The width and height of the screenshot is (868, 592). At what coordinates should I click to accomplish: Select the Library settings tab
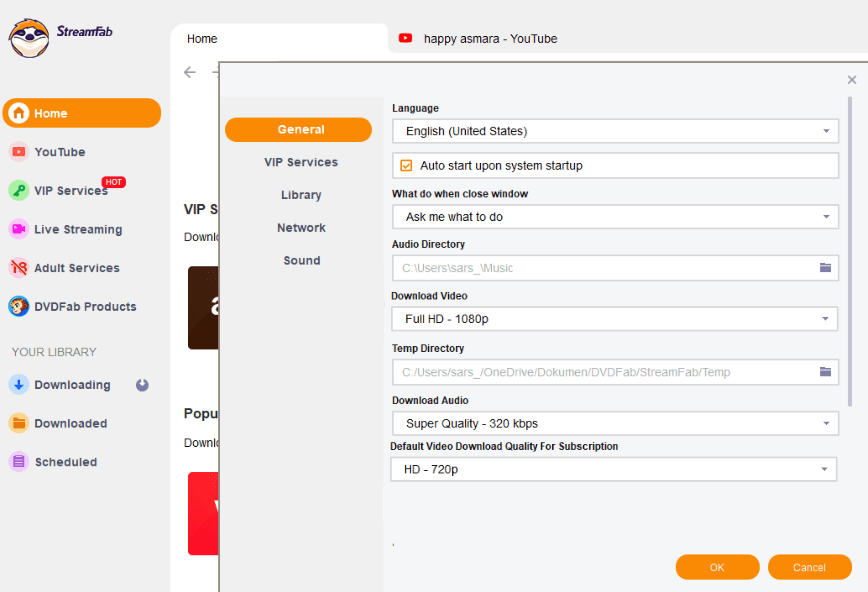click(x=301, y=195)
